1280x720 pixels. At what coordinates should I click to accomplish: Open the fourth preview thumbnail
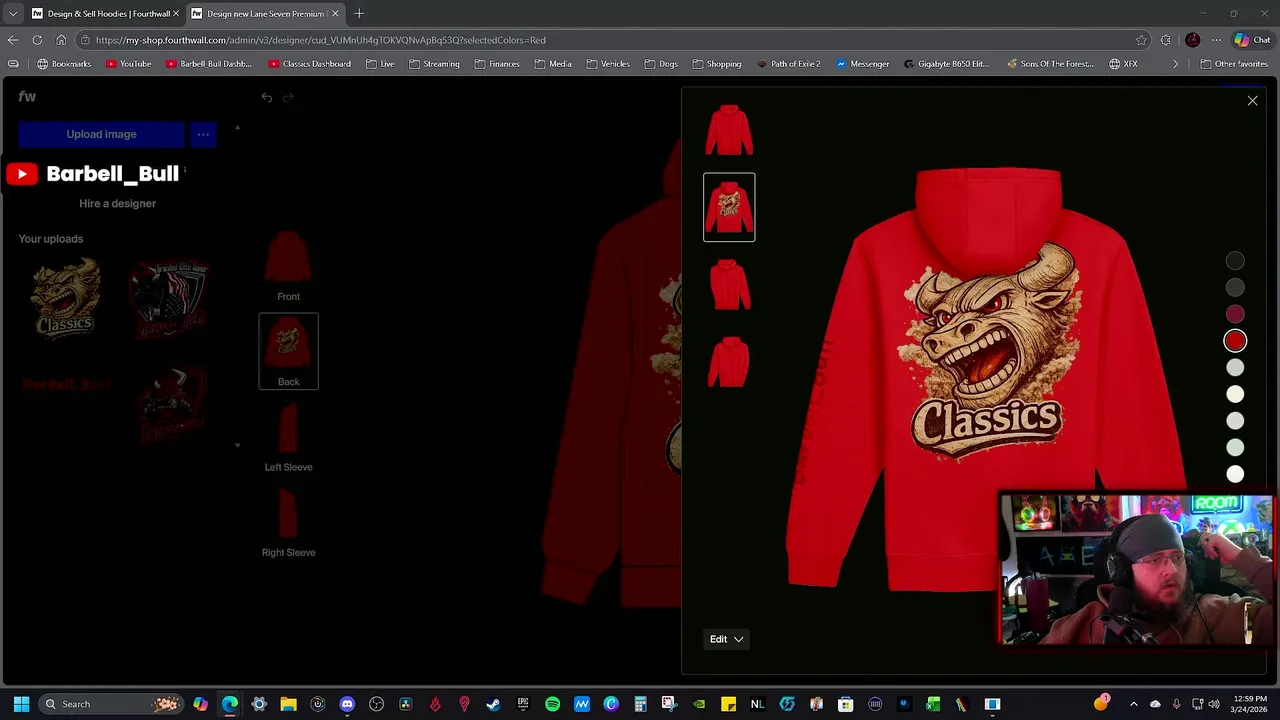[x=729, y=362]
